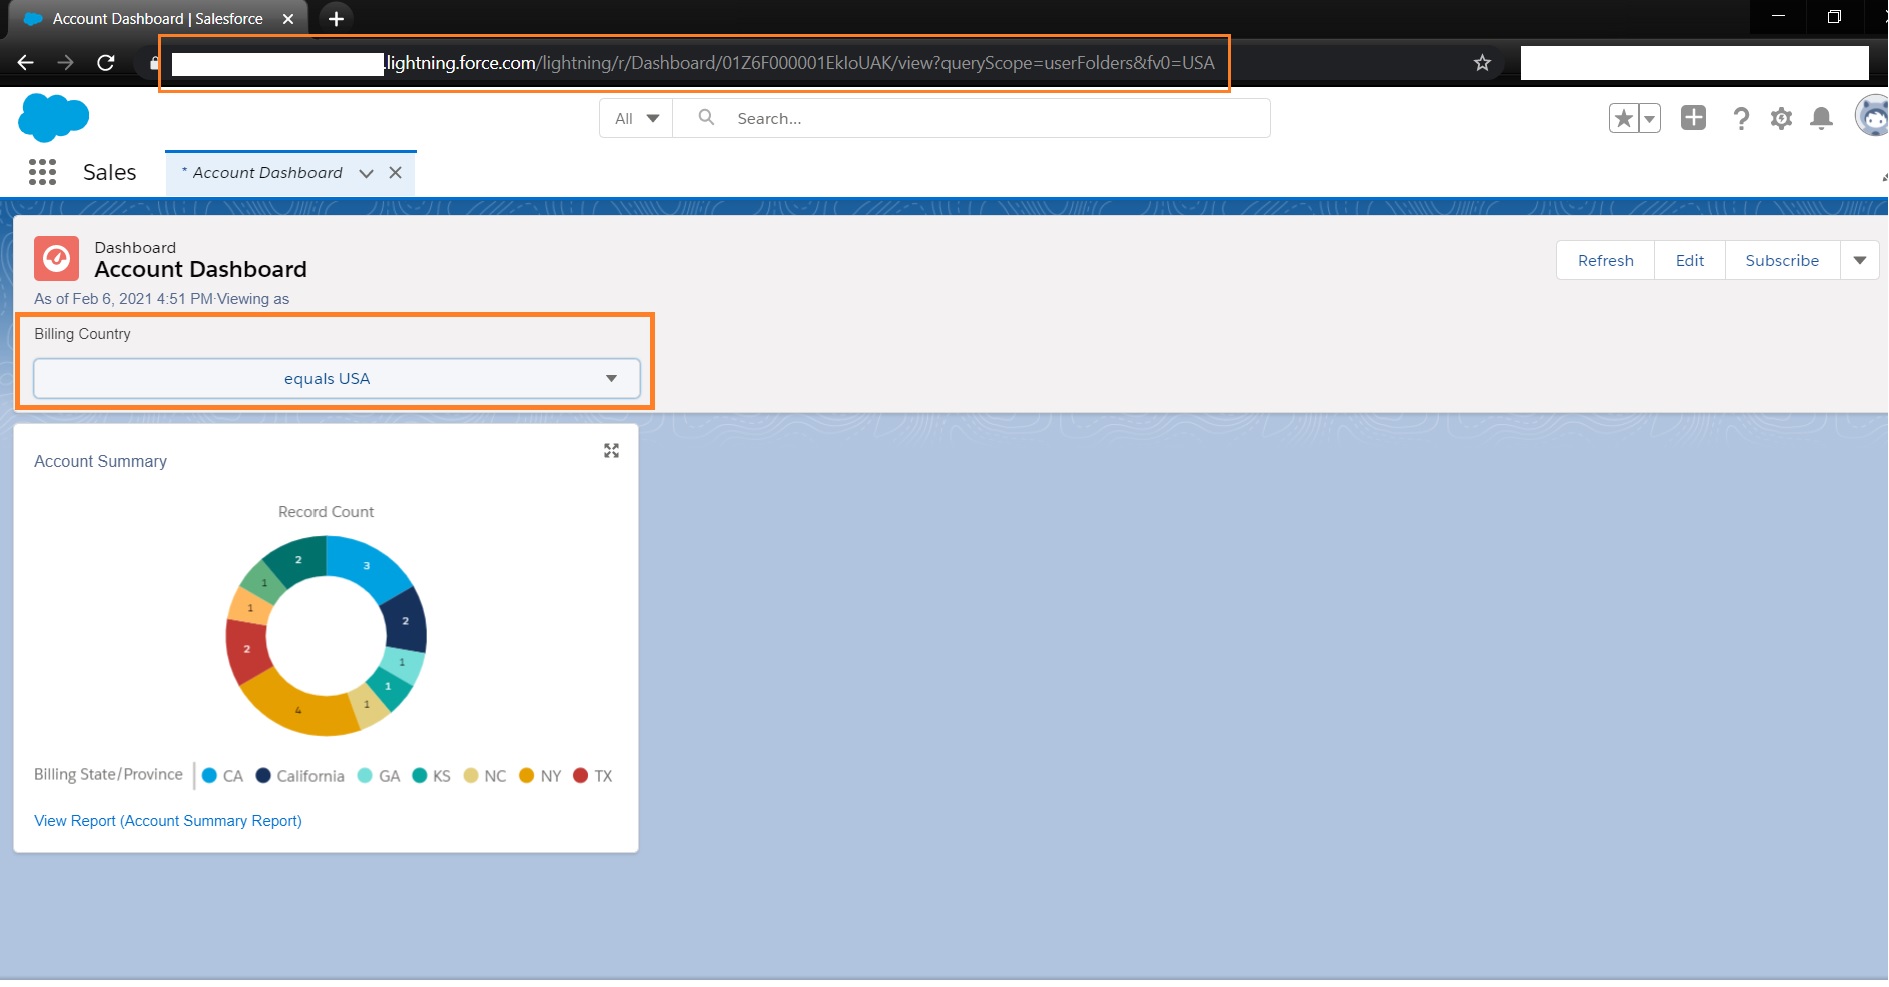Open the user profile avatar
1889x987 pixels.
[1872, 117]
